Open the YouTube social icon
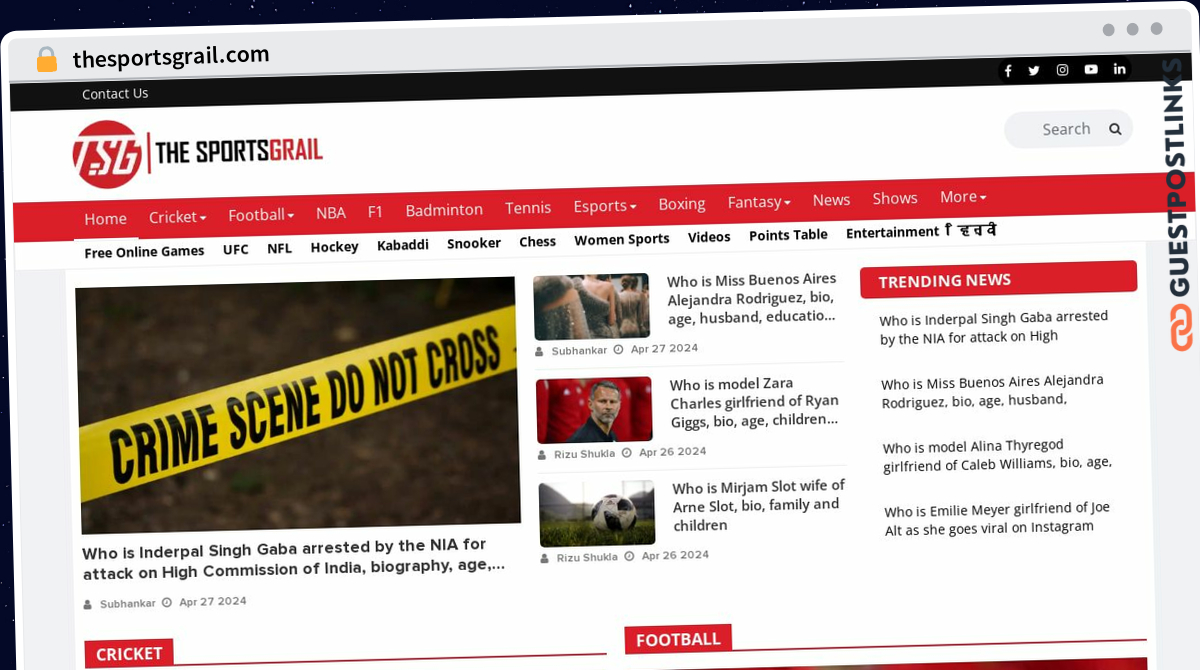1200x670 pixels. 1091,69
